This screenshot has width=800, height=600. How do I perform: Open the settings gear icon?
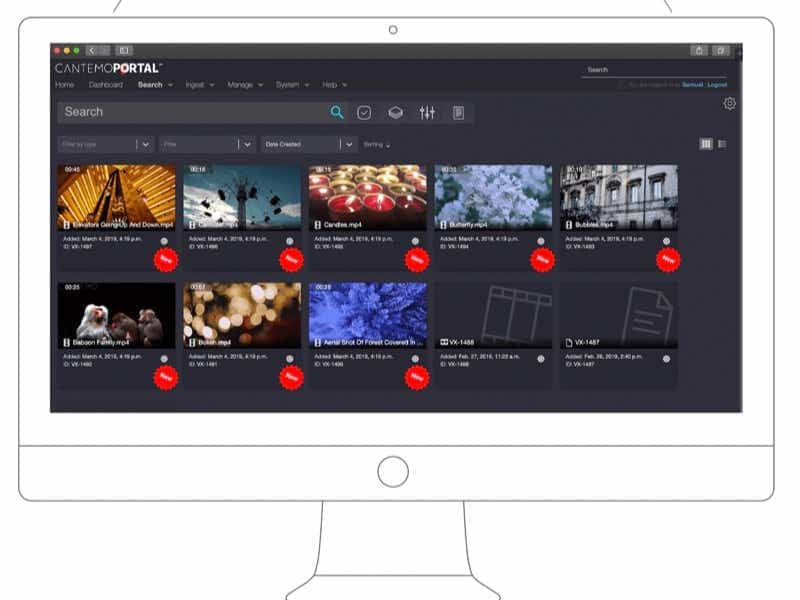click(729, 104)
